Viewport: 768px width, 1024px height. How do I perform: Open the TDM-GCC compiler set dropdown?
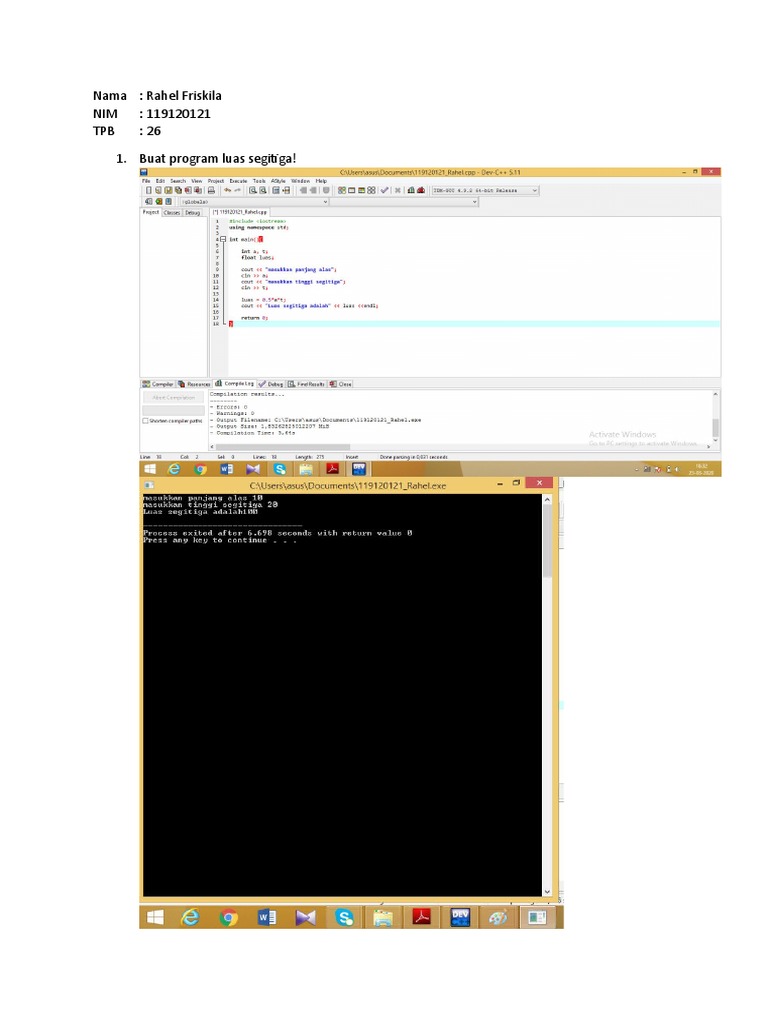485,191
